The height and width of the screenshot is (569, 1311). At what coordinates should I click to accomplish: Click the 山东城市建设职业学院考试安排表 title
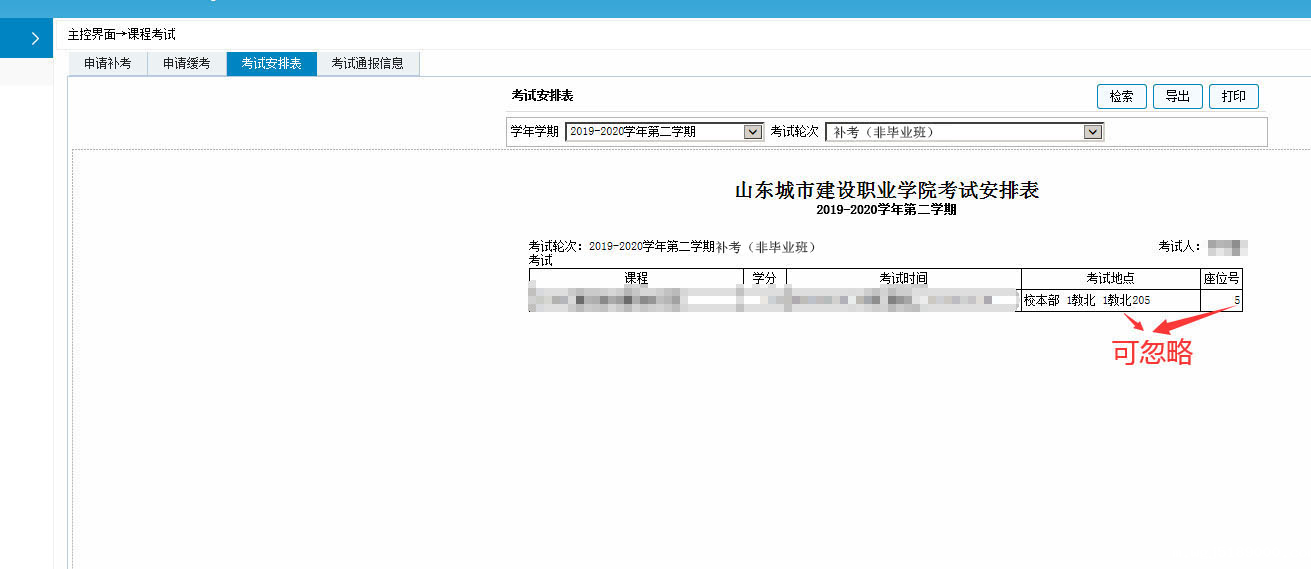(x=886, y=190)
